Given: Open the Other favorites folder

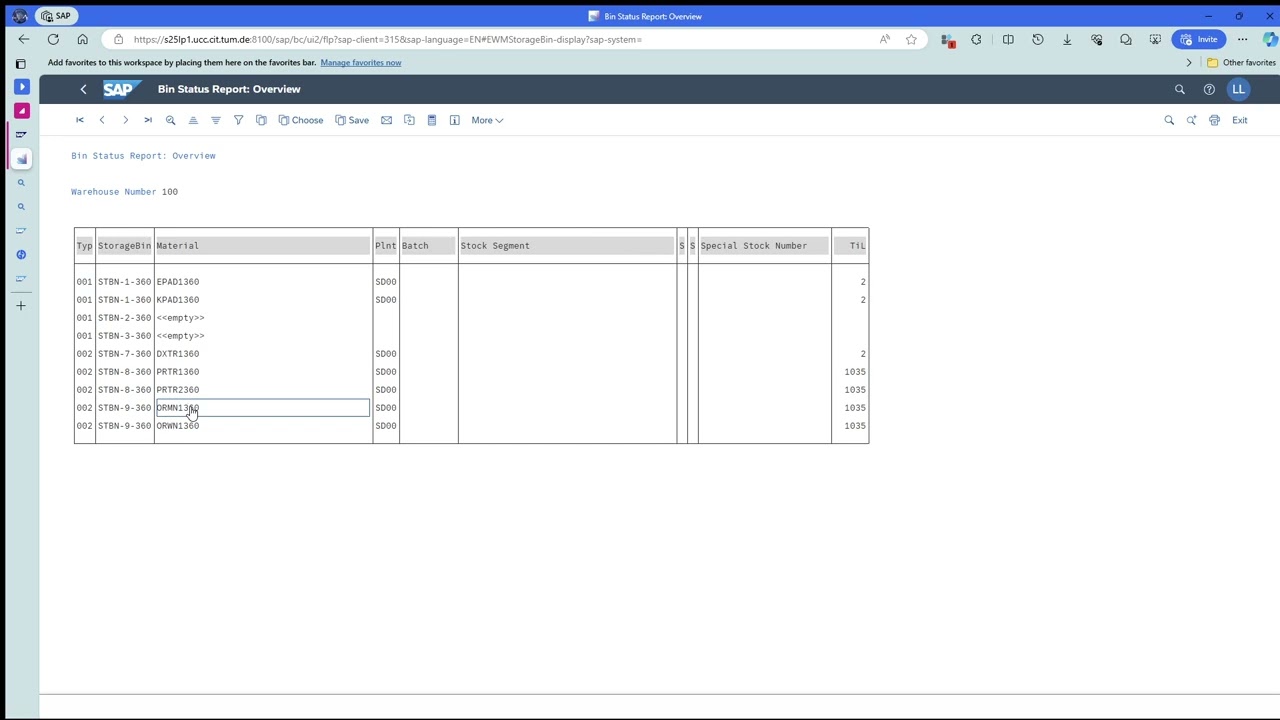Looking at the screenshot, I should 1241,62.
